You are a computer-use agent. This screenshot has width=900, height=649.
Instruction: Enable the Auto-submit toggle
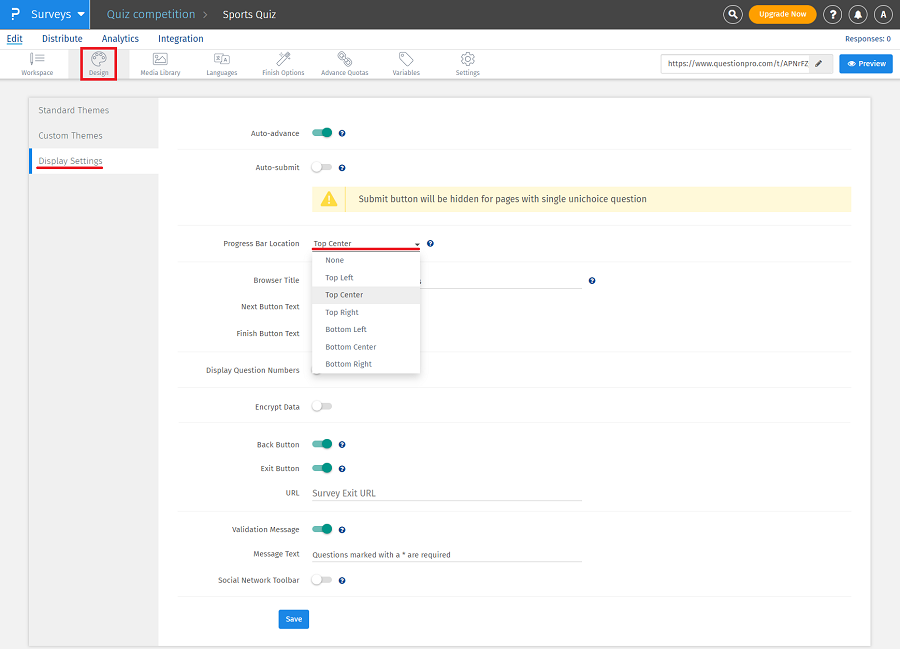click(x=322, y=168)
